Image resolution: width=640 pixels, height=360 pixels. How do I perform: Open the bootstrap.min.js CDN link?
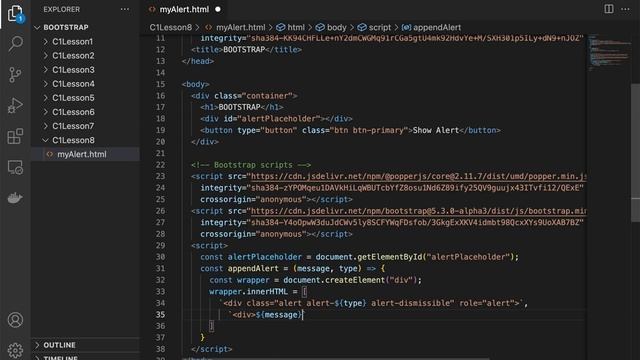(418, 211)
